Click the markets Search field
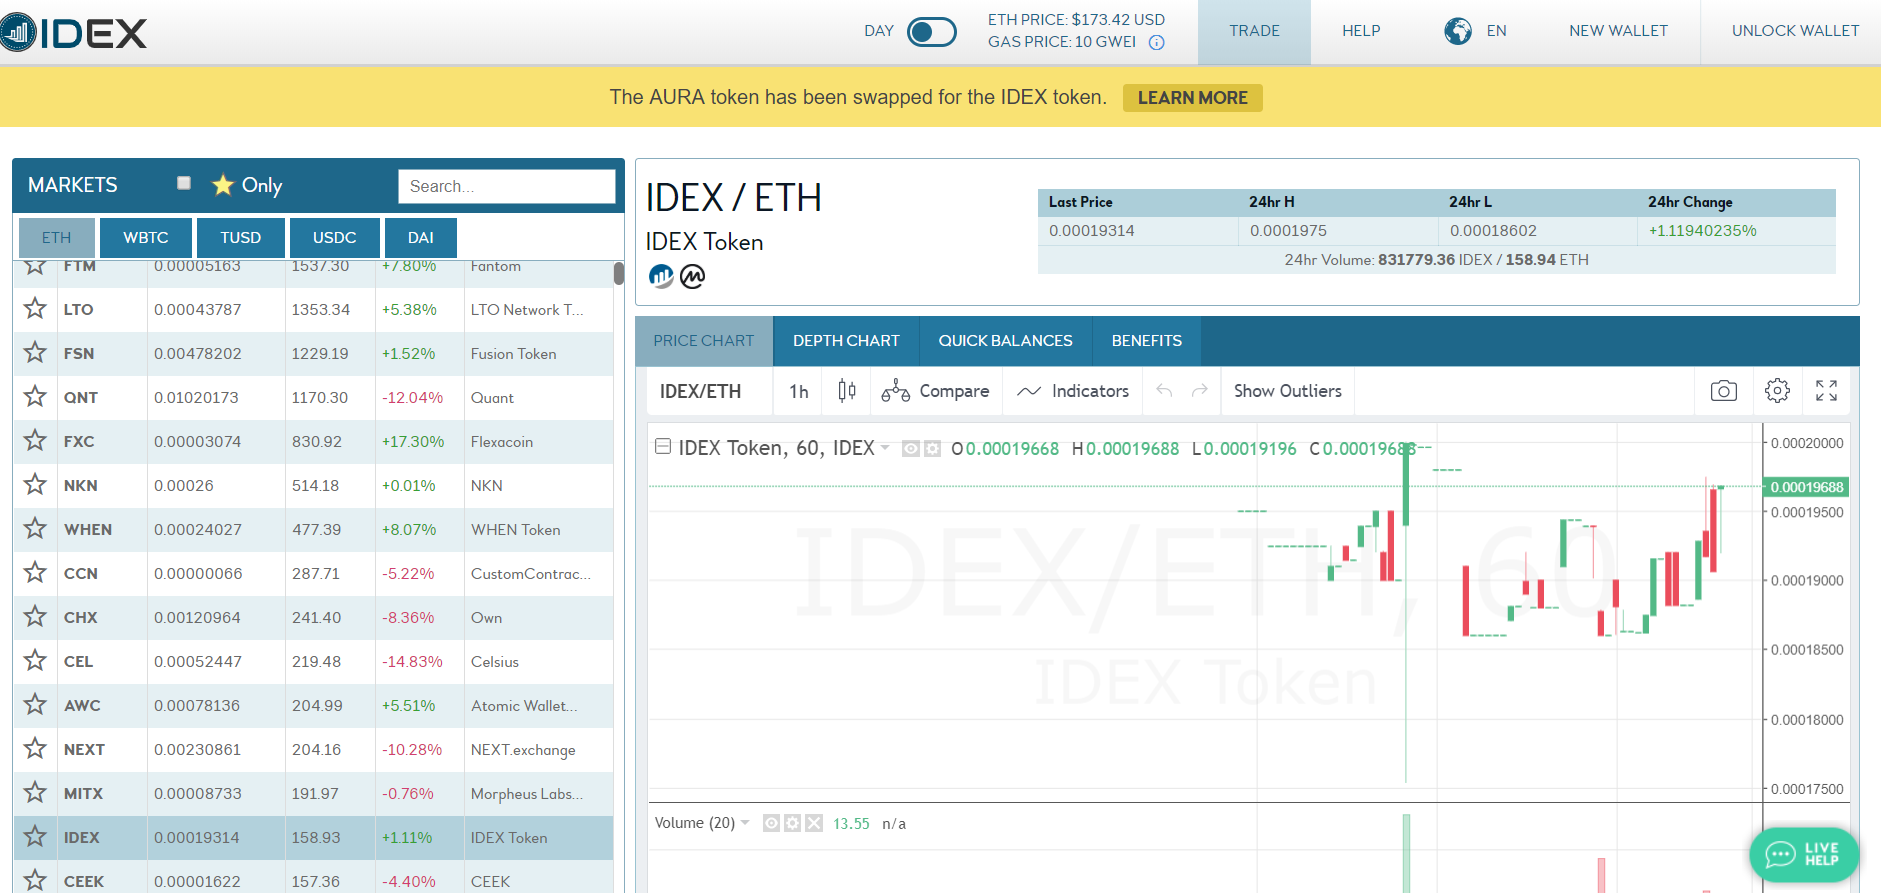The height and width of the screenshot is (893, 1881). pyautogui.click(x=507, y=186)
